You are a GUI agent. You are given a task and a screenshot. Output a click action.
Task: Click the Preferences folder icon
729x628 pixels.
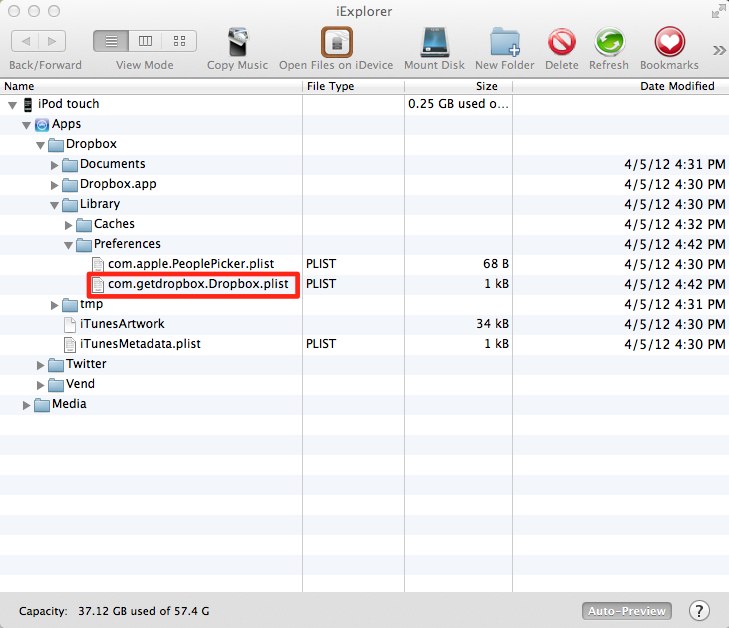pos(84,245)
